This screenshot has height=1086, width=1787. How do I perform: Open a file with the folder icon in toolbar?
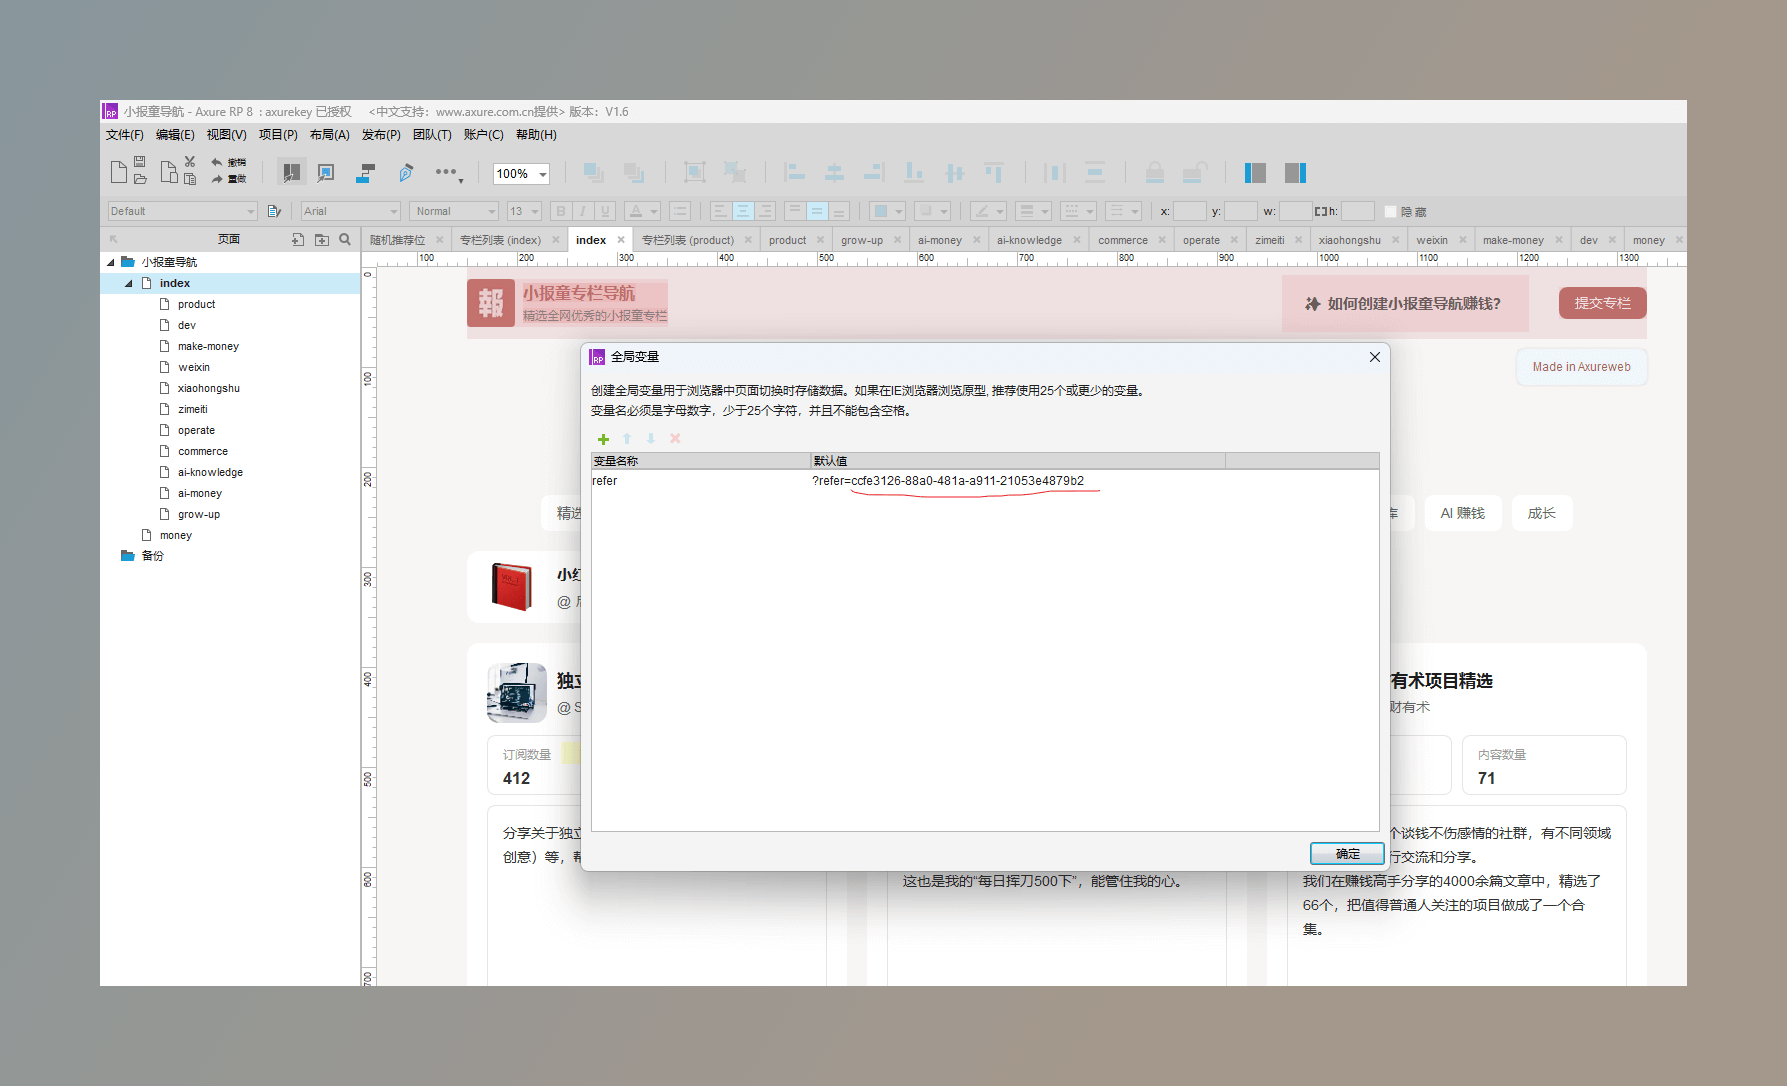click(140, 179)
